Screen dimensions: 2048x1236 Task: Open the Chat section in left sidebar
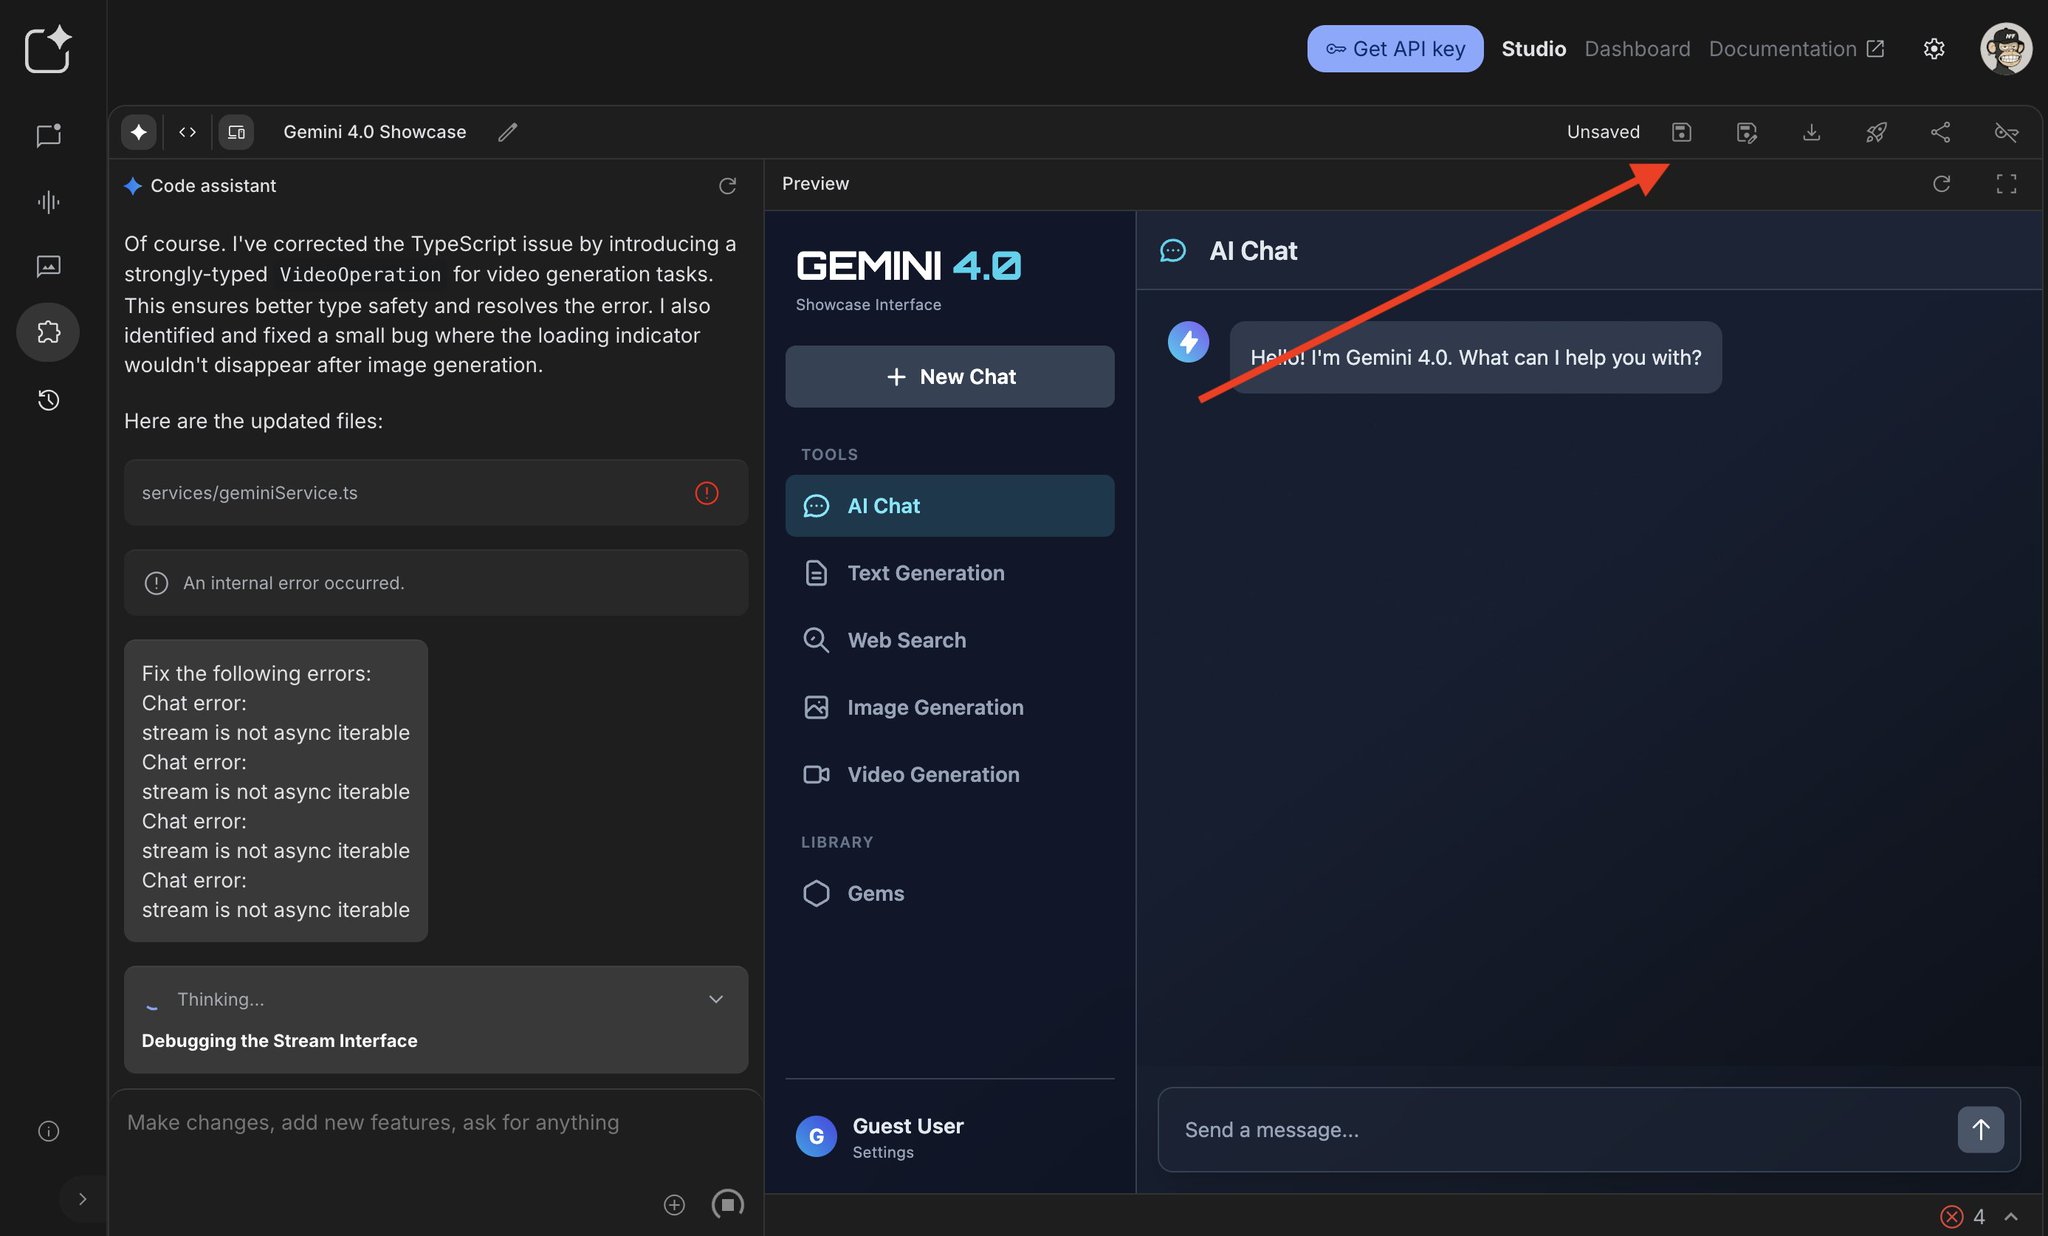(48, 135)
